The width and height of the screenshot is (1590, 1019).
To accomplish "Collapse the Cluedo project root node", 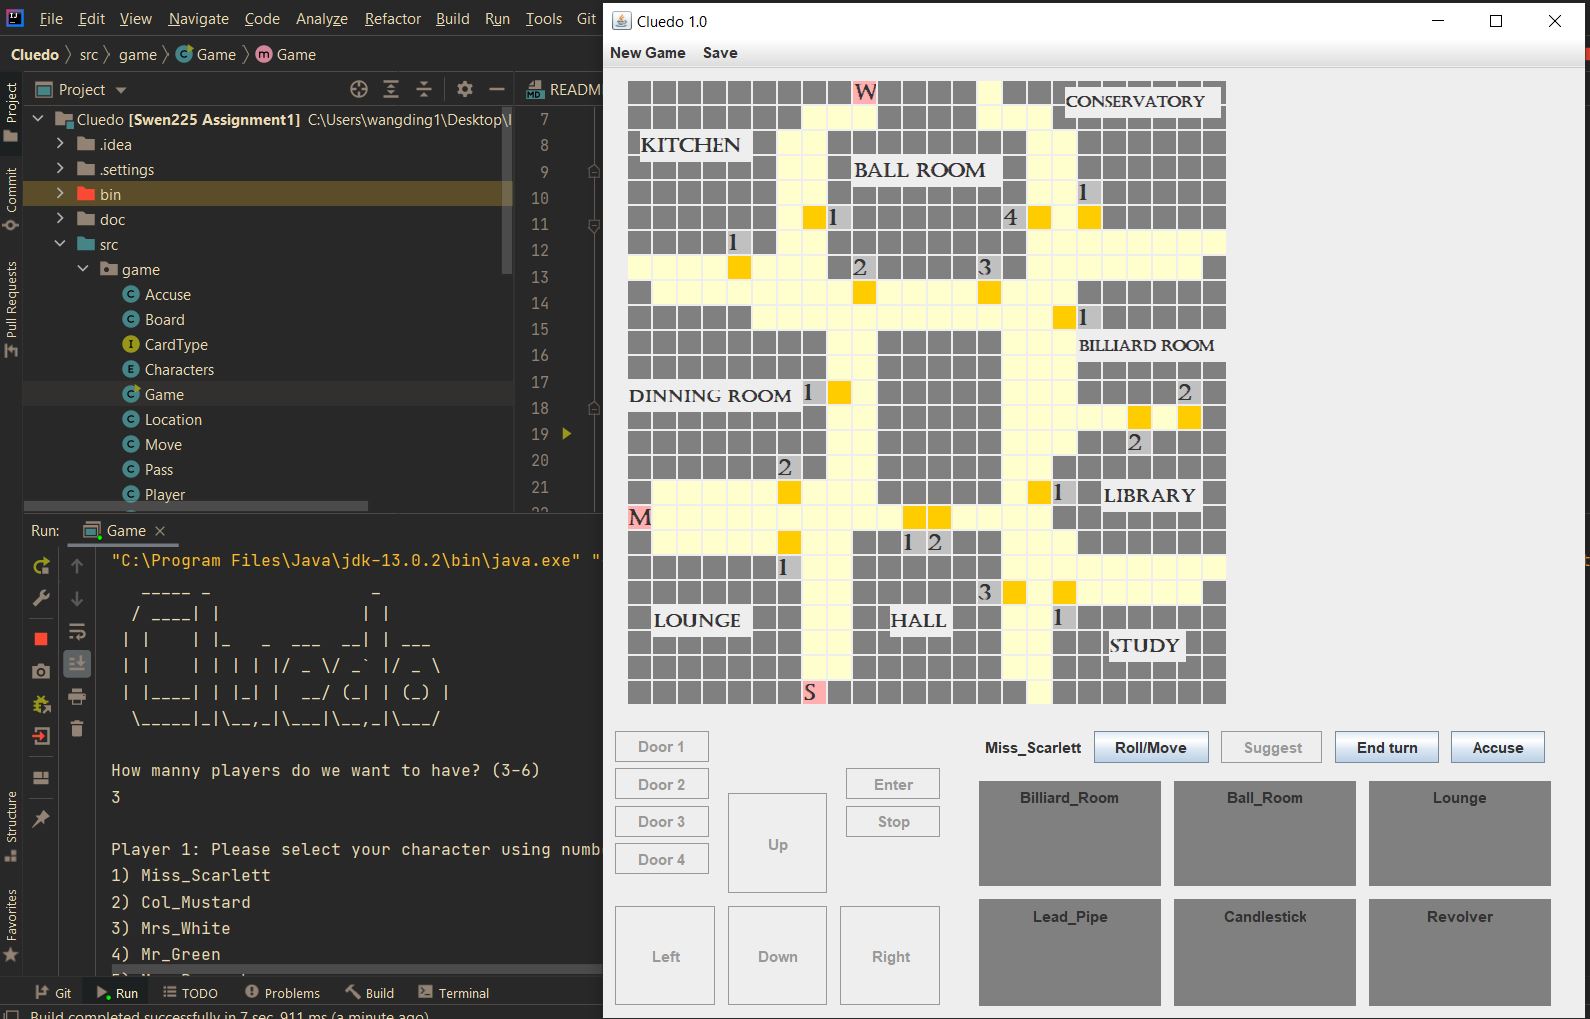I will (38, 119).
